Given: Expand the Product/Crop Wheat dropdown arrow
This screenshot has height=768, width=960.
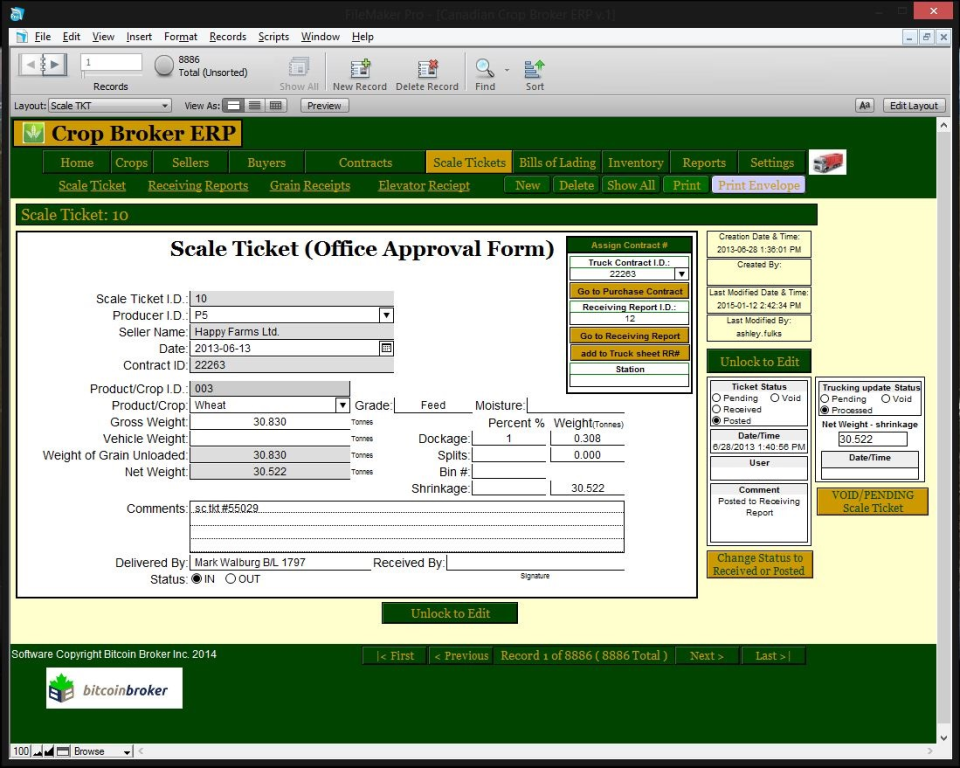Looking at the screenshot, I should pyautogui.click(x=342, y=405).
